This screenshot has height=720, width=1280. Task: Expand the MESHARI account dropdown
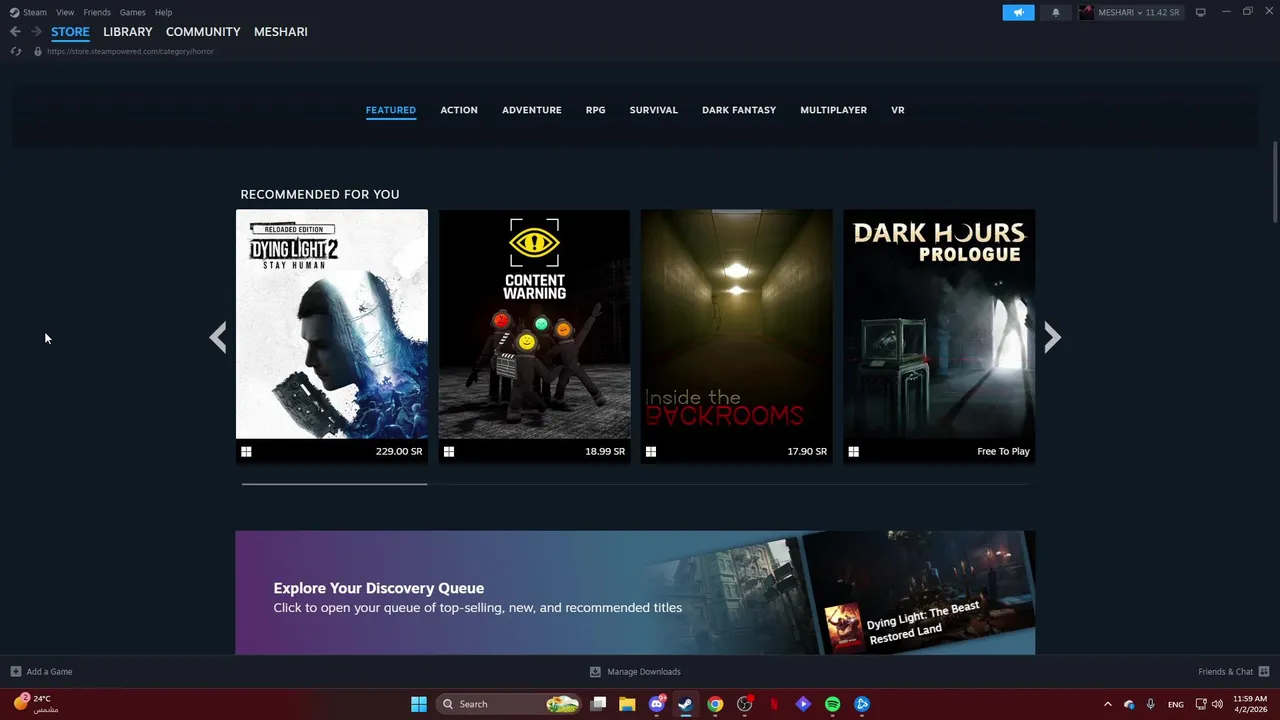tap(1130, 12)
